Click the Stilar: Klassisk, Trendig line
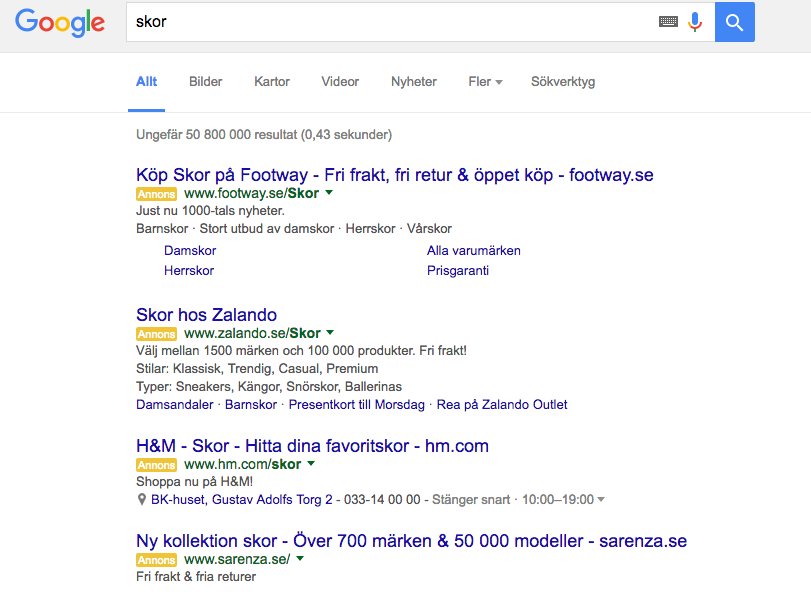Screen dimensions: 811x596 click(257, 369)
